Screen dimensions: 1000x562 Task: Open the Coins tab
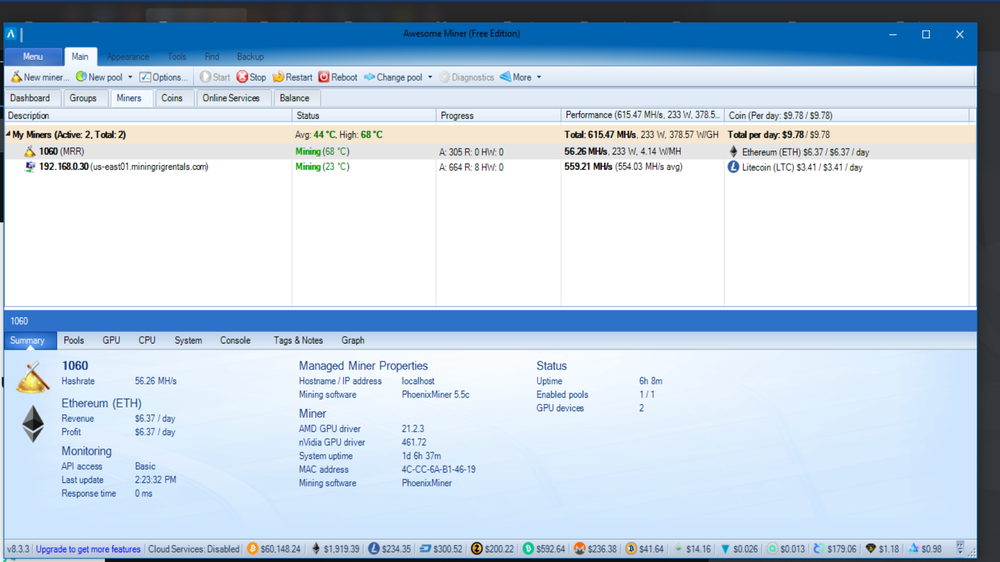coord(172,98)
